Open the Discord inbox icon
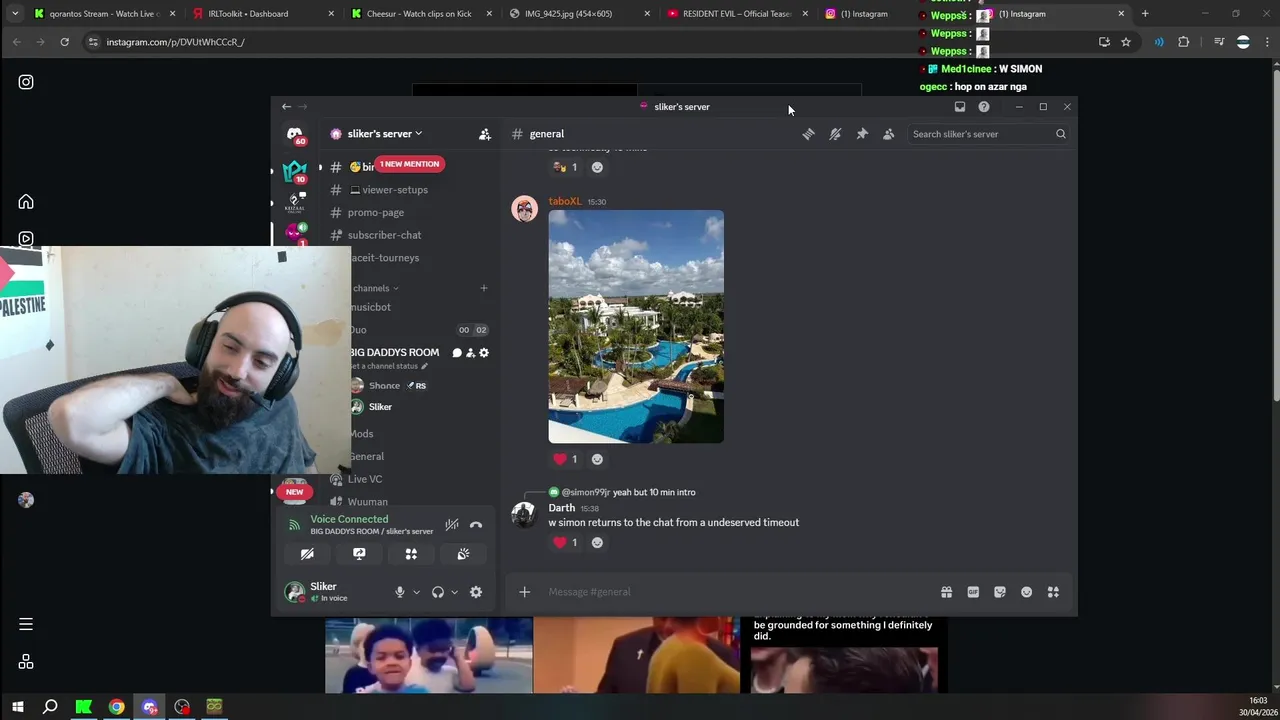Image resolution: width=1280 pixels, height=720 pixels. pyautogui.click(x=960, y=107)
